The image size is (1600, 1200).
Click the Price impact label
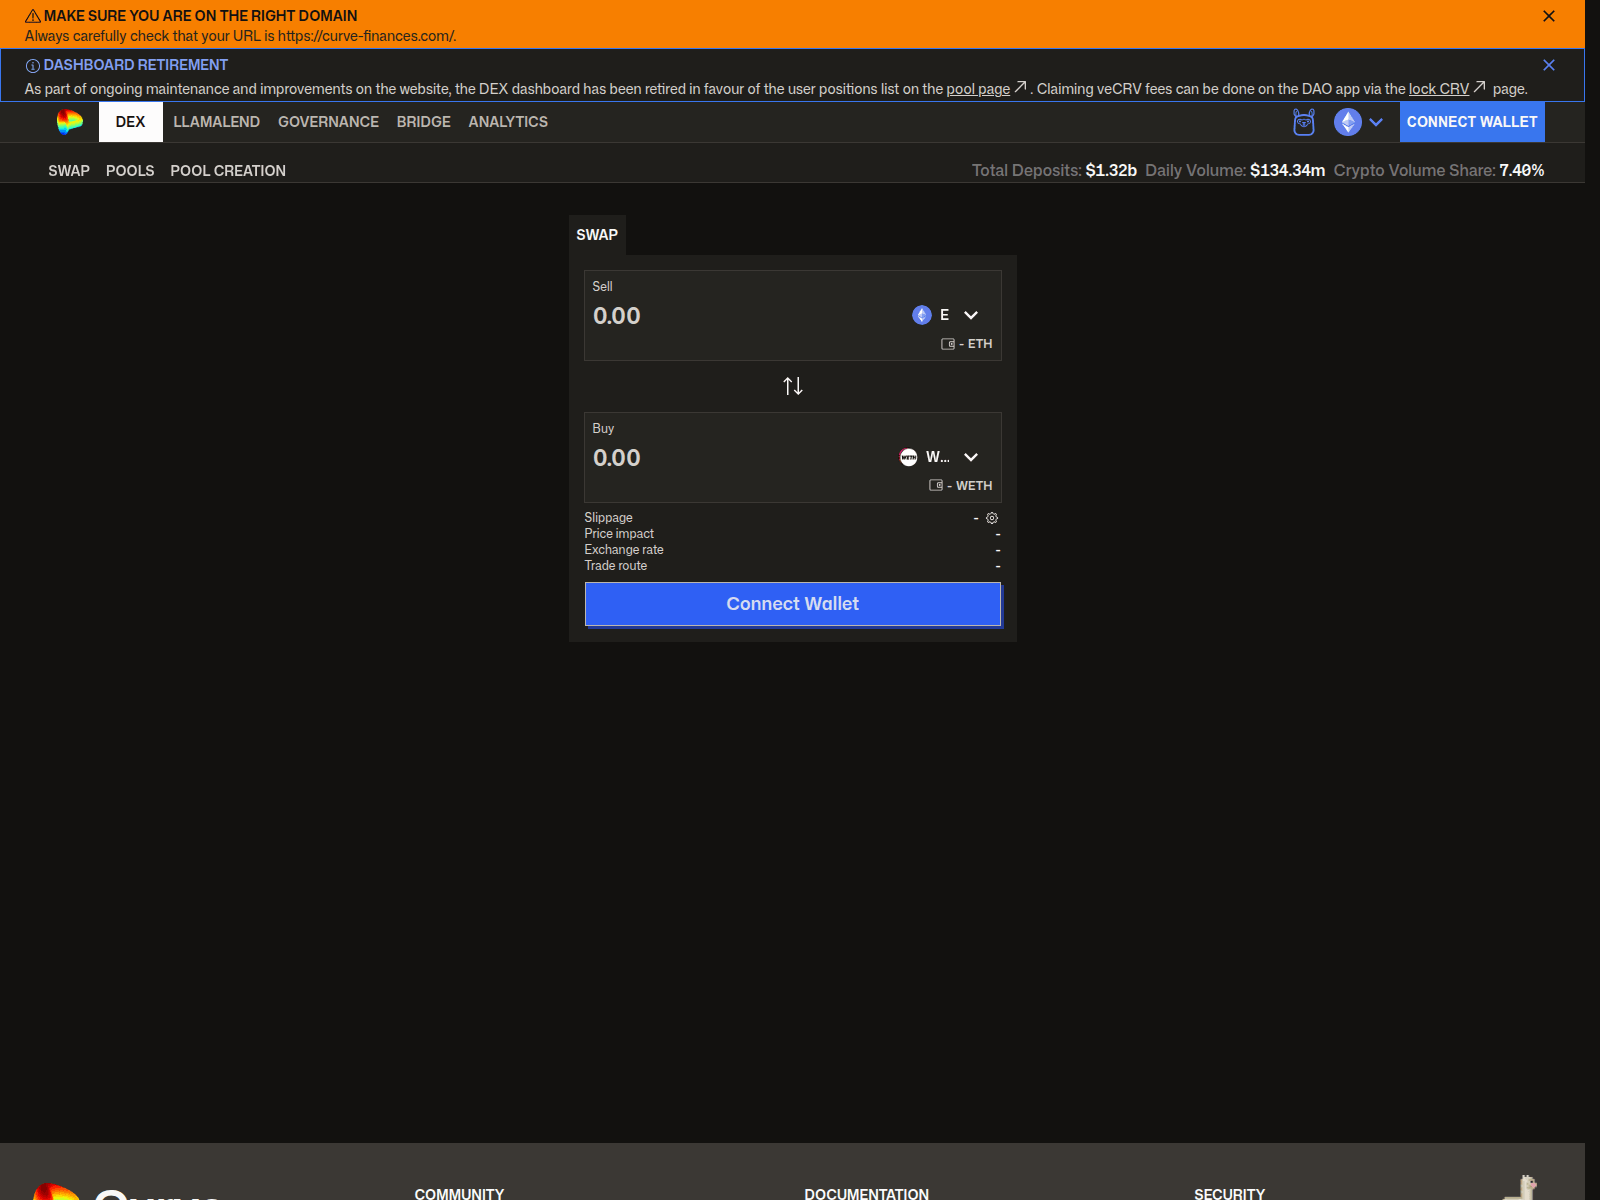619,534
